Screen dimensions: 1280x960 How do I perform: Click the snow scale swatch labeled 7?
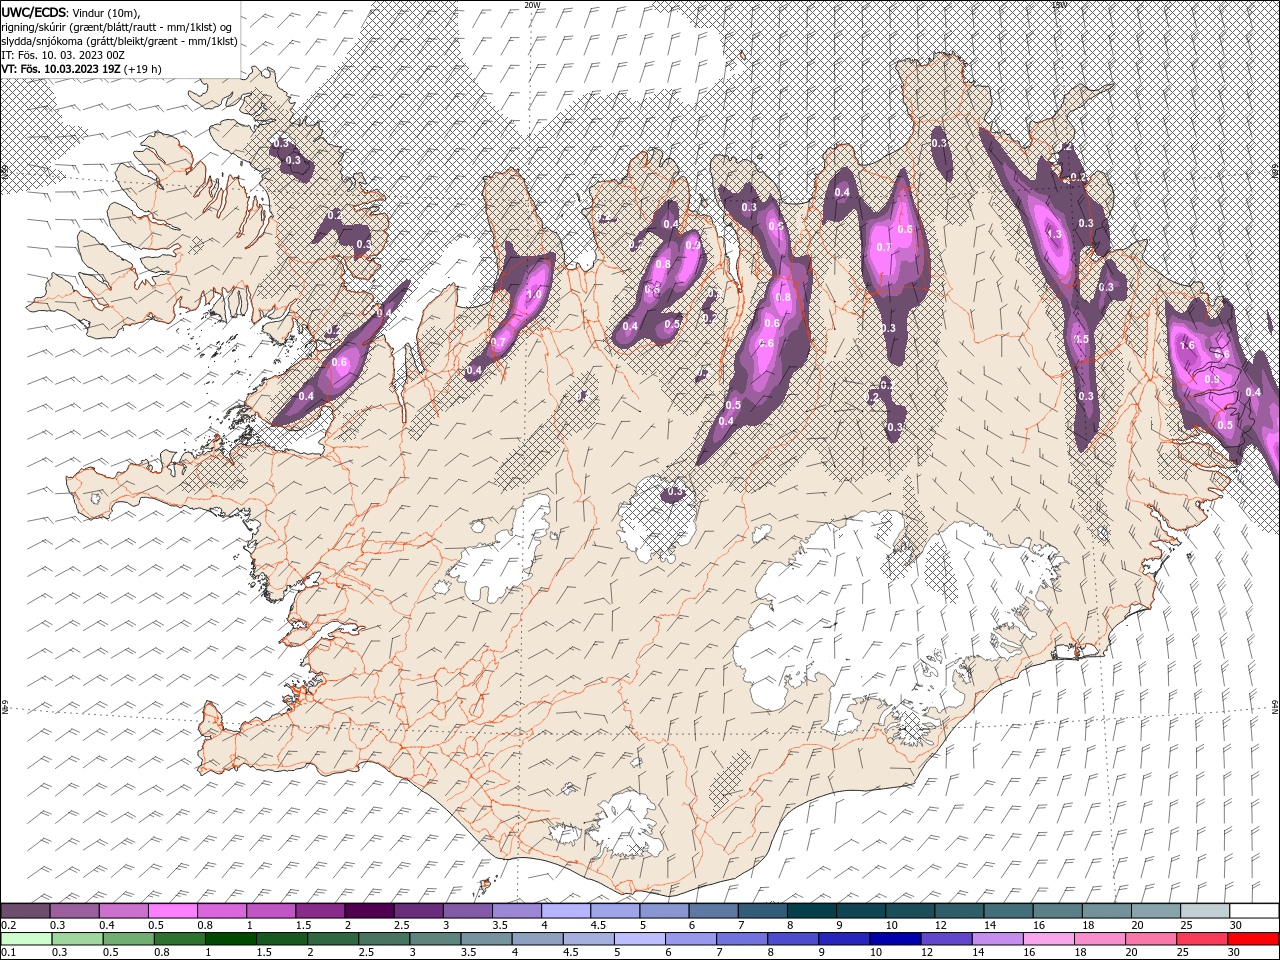pyautogui.click(x=761, y=911)
